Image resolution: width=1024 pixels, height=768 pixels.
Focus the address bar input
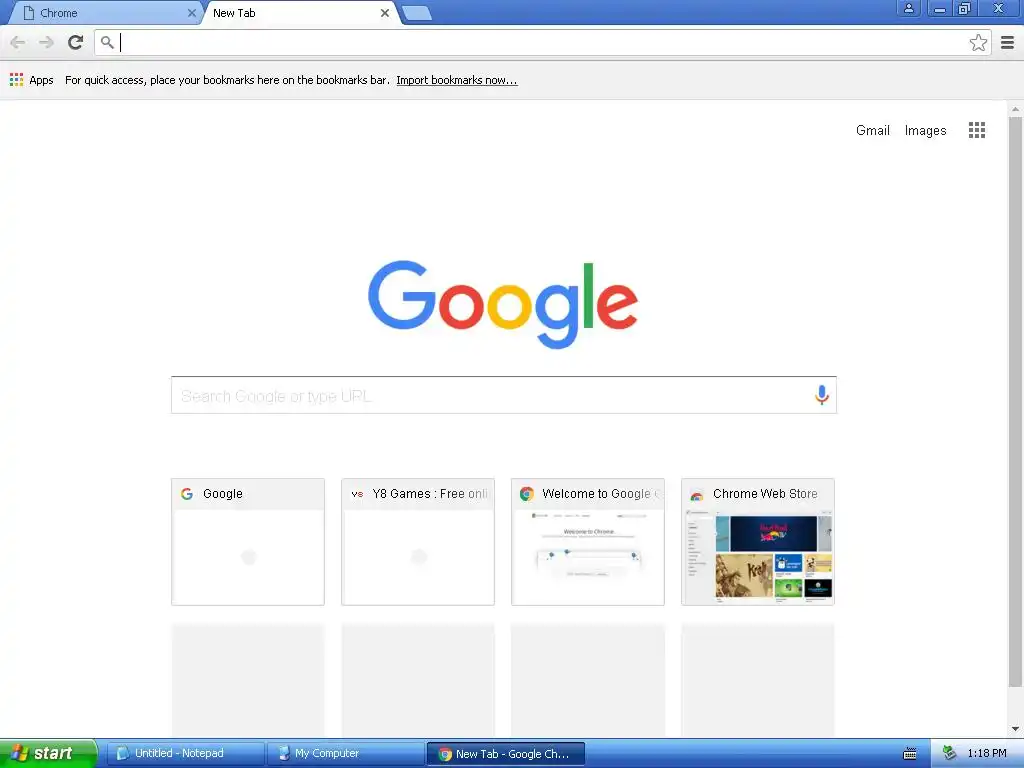click(x=542, y=42)
